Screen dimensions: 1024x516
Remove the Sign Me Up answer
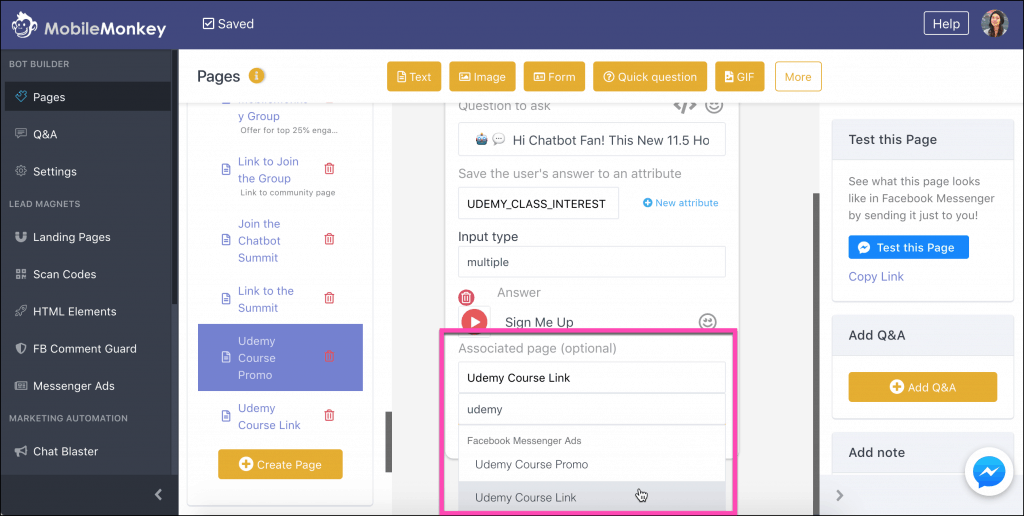pyautogui.click(x=466, y=298)
